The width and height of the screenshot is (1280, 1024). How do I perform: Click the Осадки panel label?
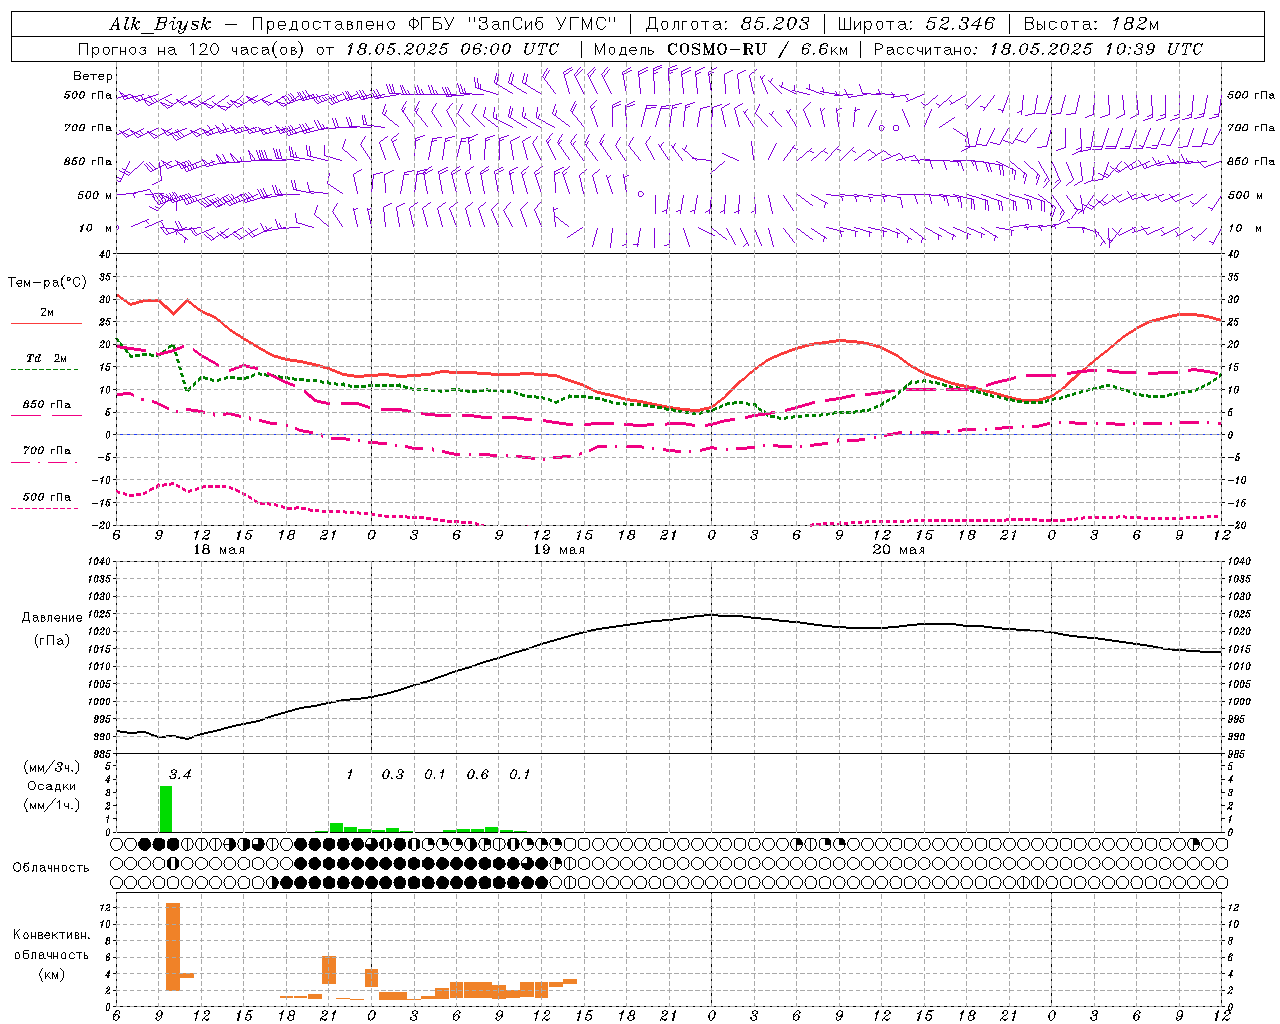(52, 786)
